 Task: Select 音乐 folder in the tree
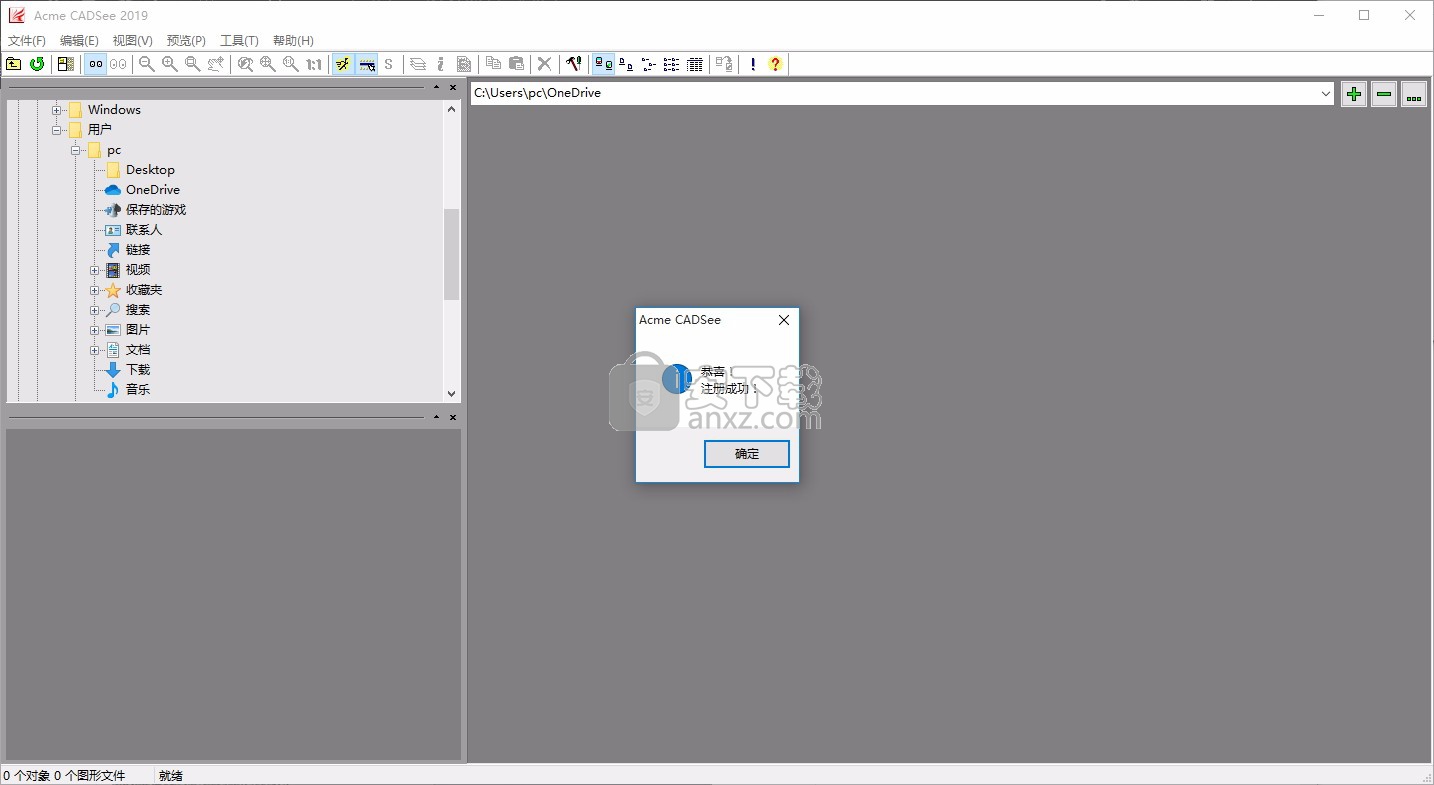coord(138,390)
